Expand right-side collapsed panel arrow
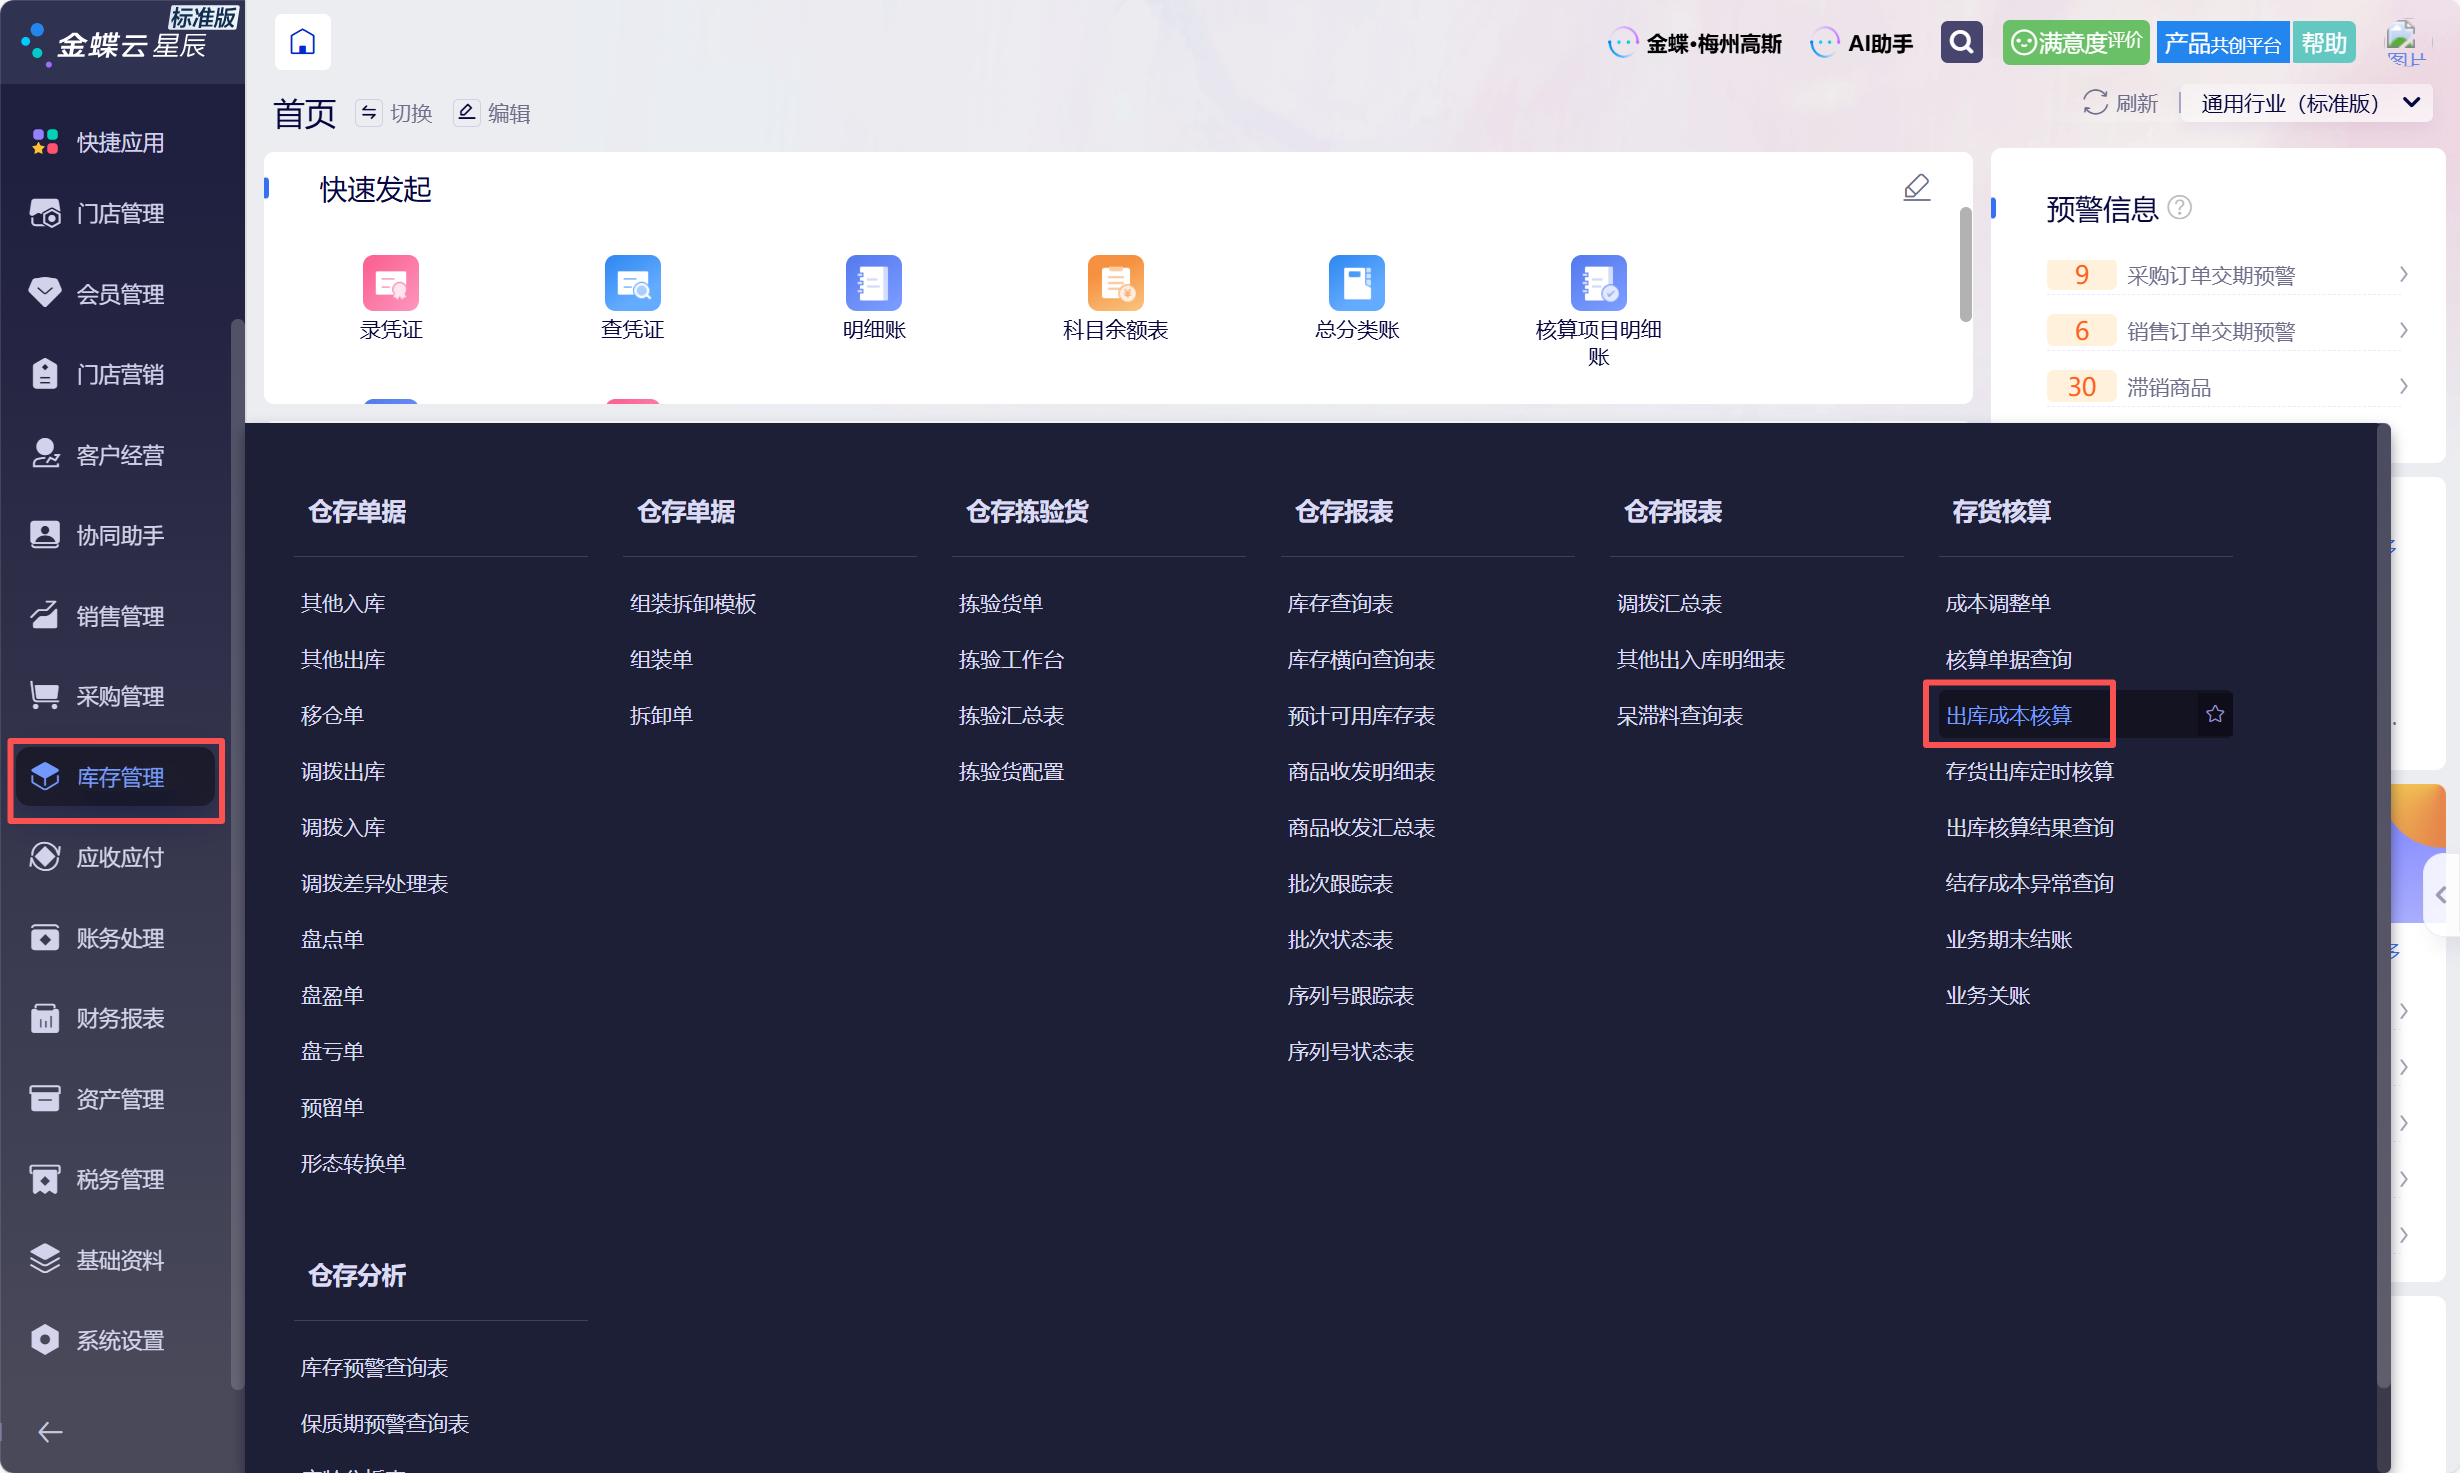Image resolution: width=2460 pixels, height=1473 pixels. pos(2441,894)
